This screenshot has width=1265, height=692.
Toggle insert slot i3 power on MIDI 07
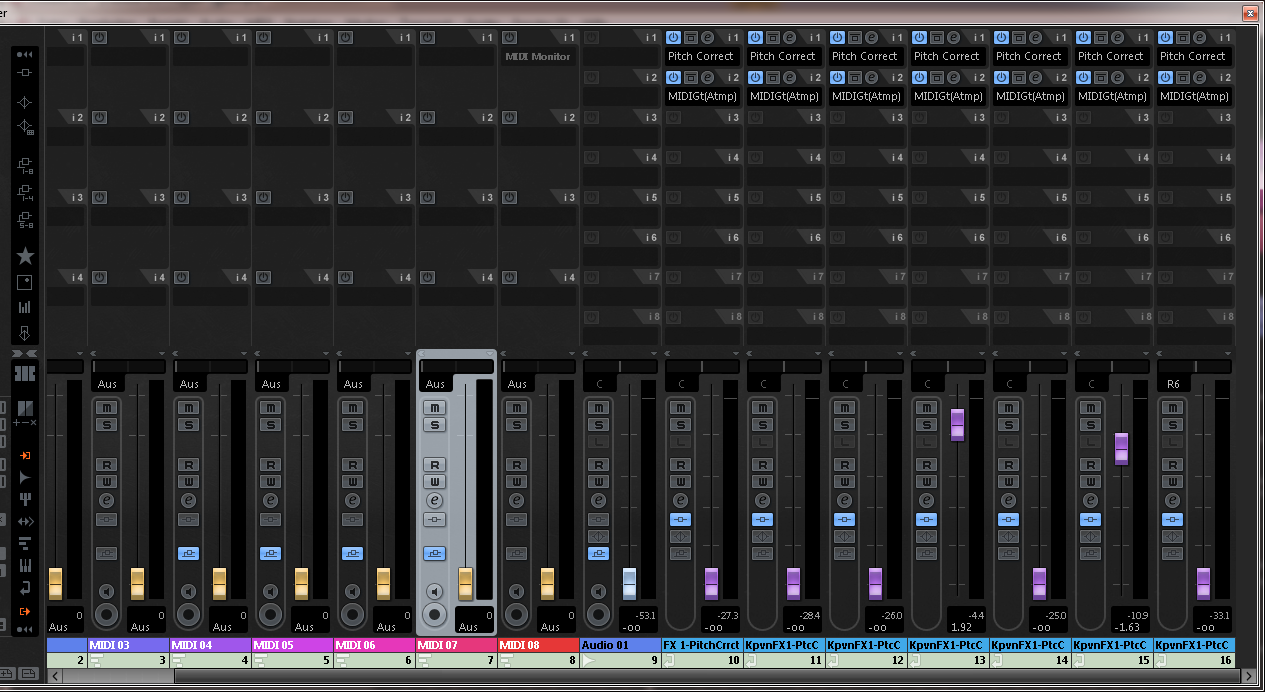tap(427, 197)
